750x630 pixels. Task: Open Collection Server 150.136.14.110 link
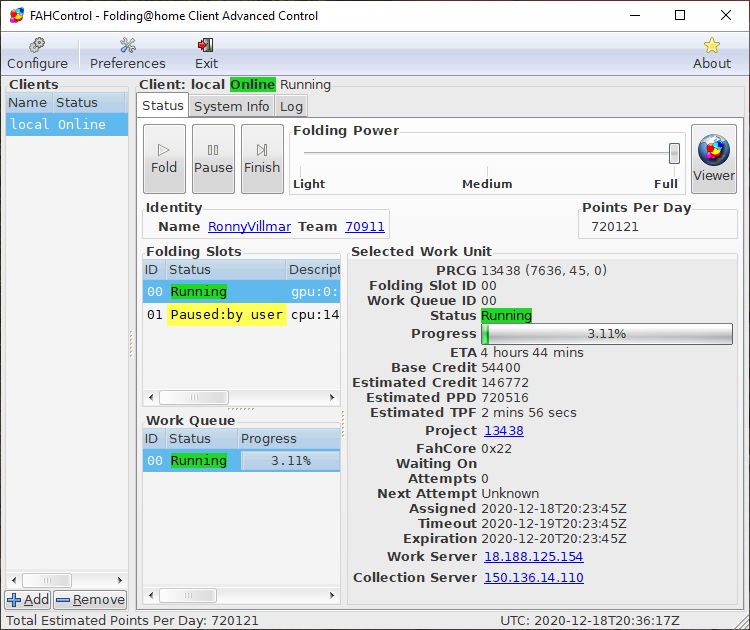click(x=534, y=577)
